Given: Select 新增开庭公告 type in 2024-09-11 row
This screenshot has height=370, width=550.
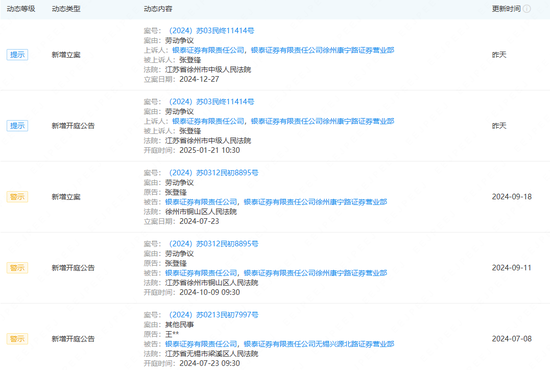Looking at the screenshot, I should click(x=73, y=268).
